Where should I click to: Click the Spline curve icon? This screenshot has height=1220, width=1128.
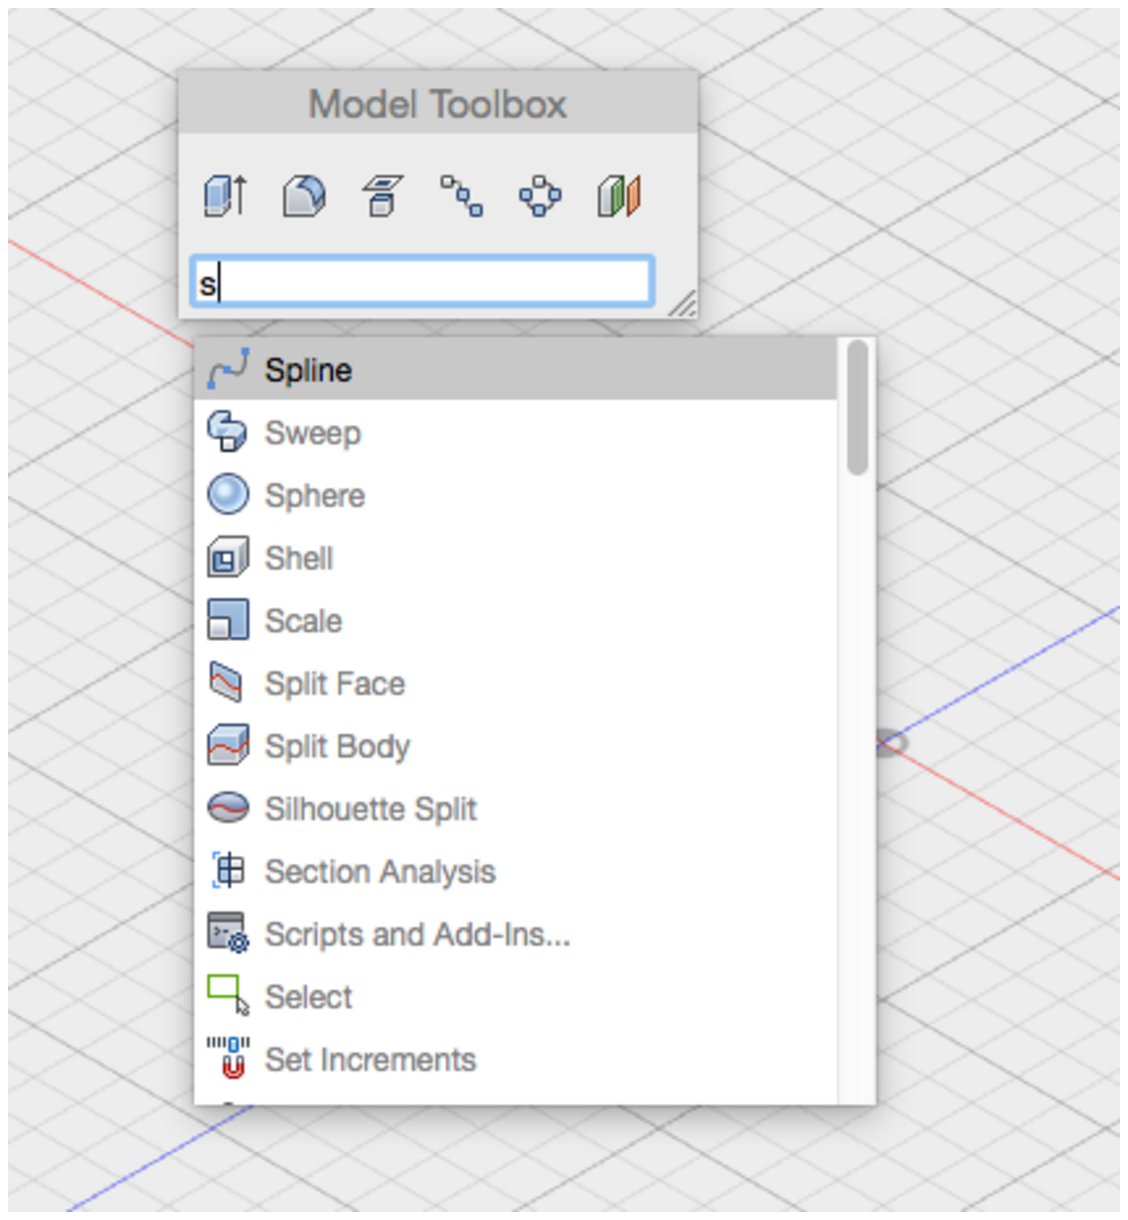(x=228, y=370)
